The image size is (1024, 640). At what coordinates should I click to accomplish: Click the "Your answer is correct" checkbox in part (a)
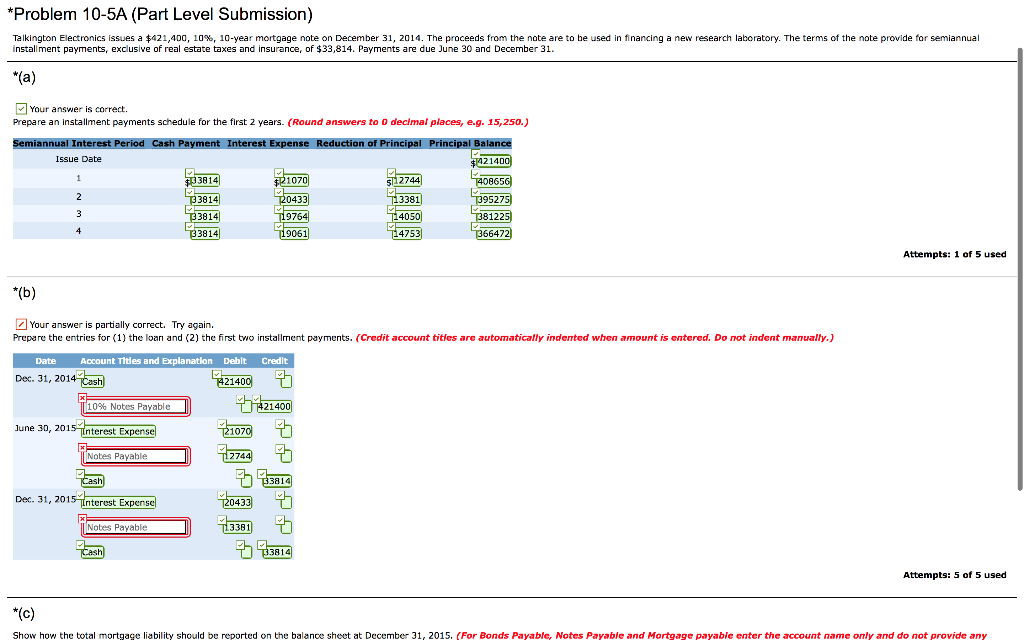pyautogui.click(x=21, y=109)
